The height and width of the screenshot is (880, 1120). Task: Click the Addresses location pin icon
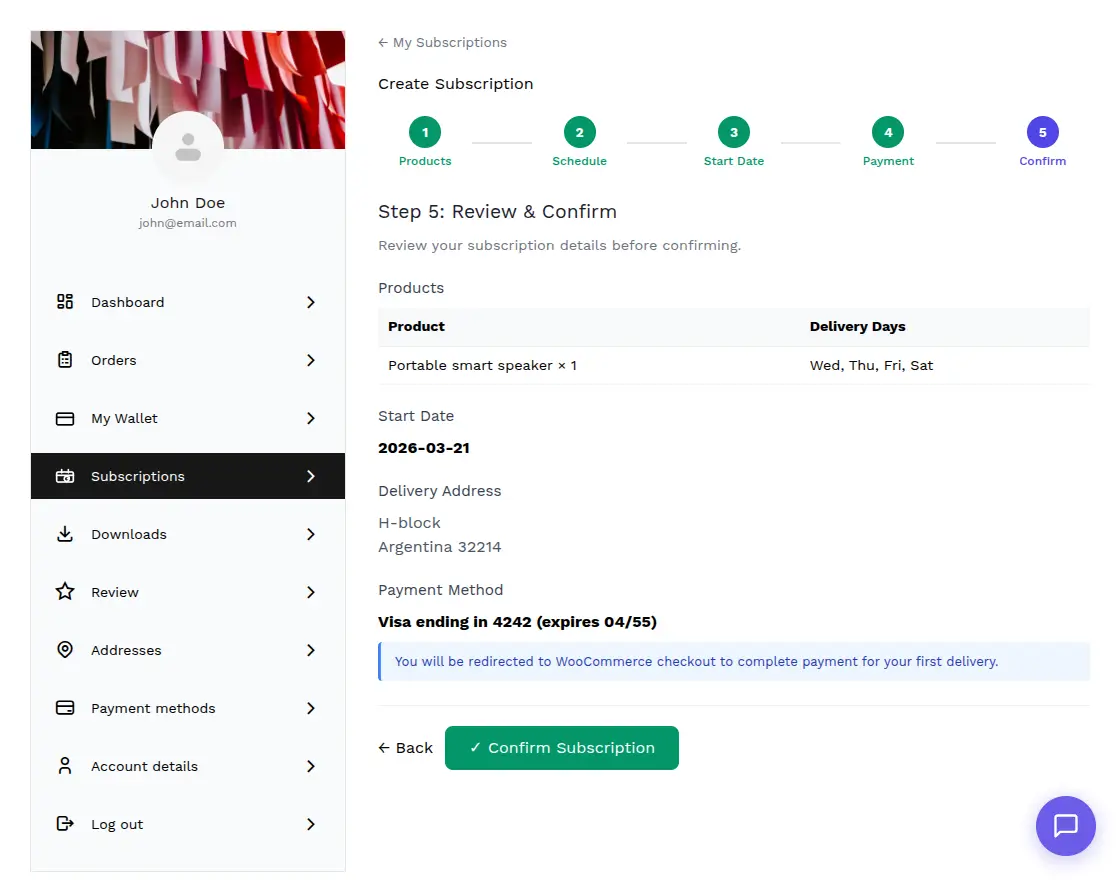[x=65, y=650]
